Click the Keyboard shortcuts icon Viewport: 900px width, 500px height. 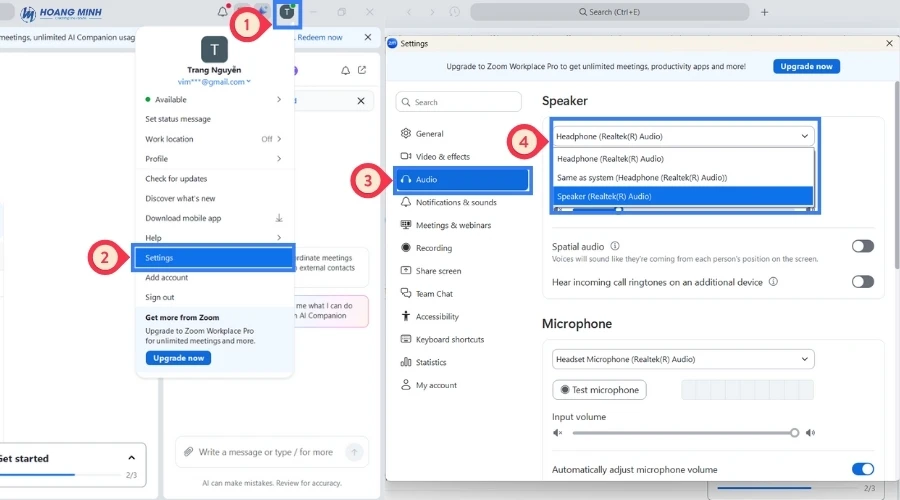pyautogui.click(x=406, y=339)
